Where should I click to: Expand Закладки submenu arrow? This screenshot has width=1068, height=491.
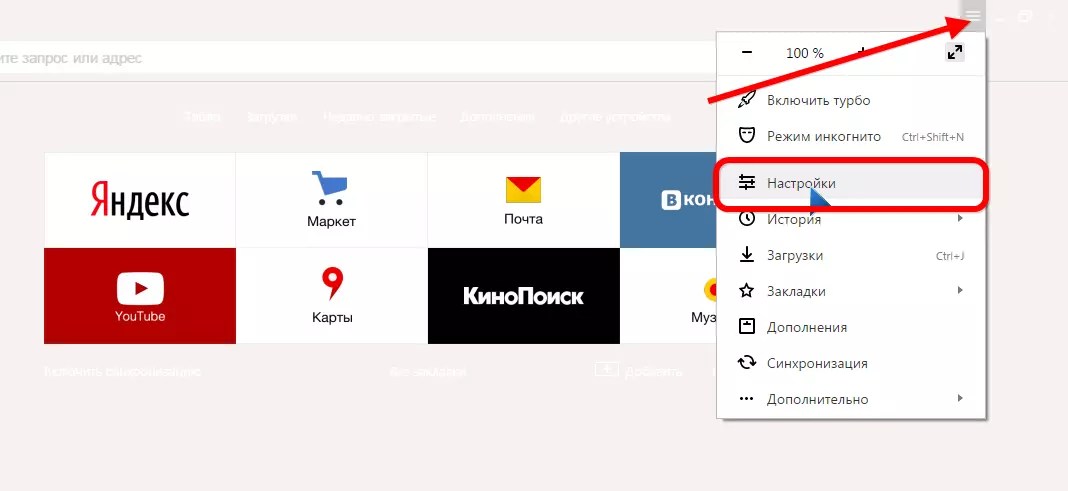[960, 290]
